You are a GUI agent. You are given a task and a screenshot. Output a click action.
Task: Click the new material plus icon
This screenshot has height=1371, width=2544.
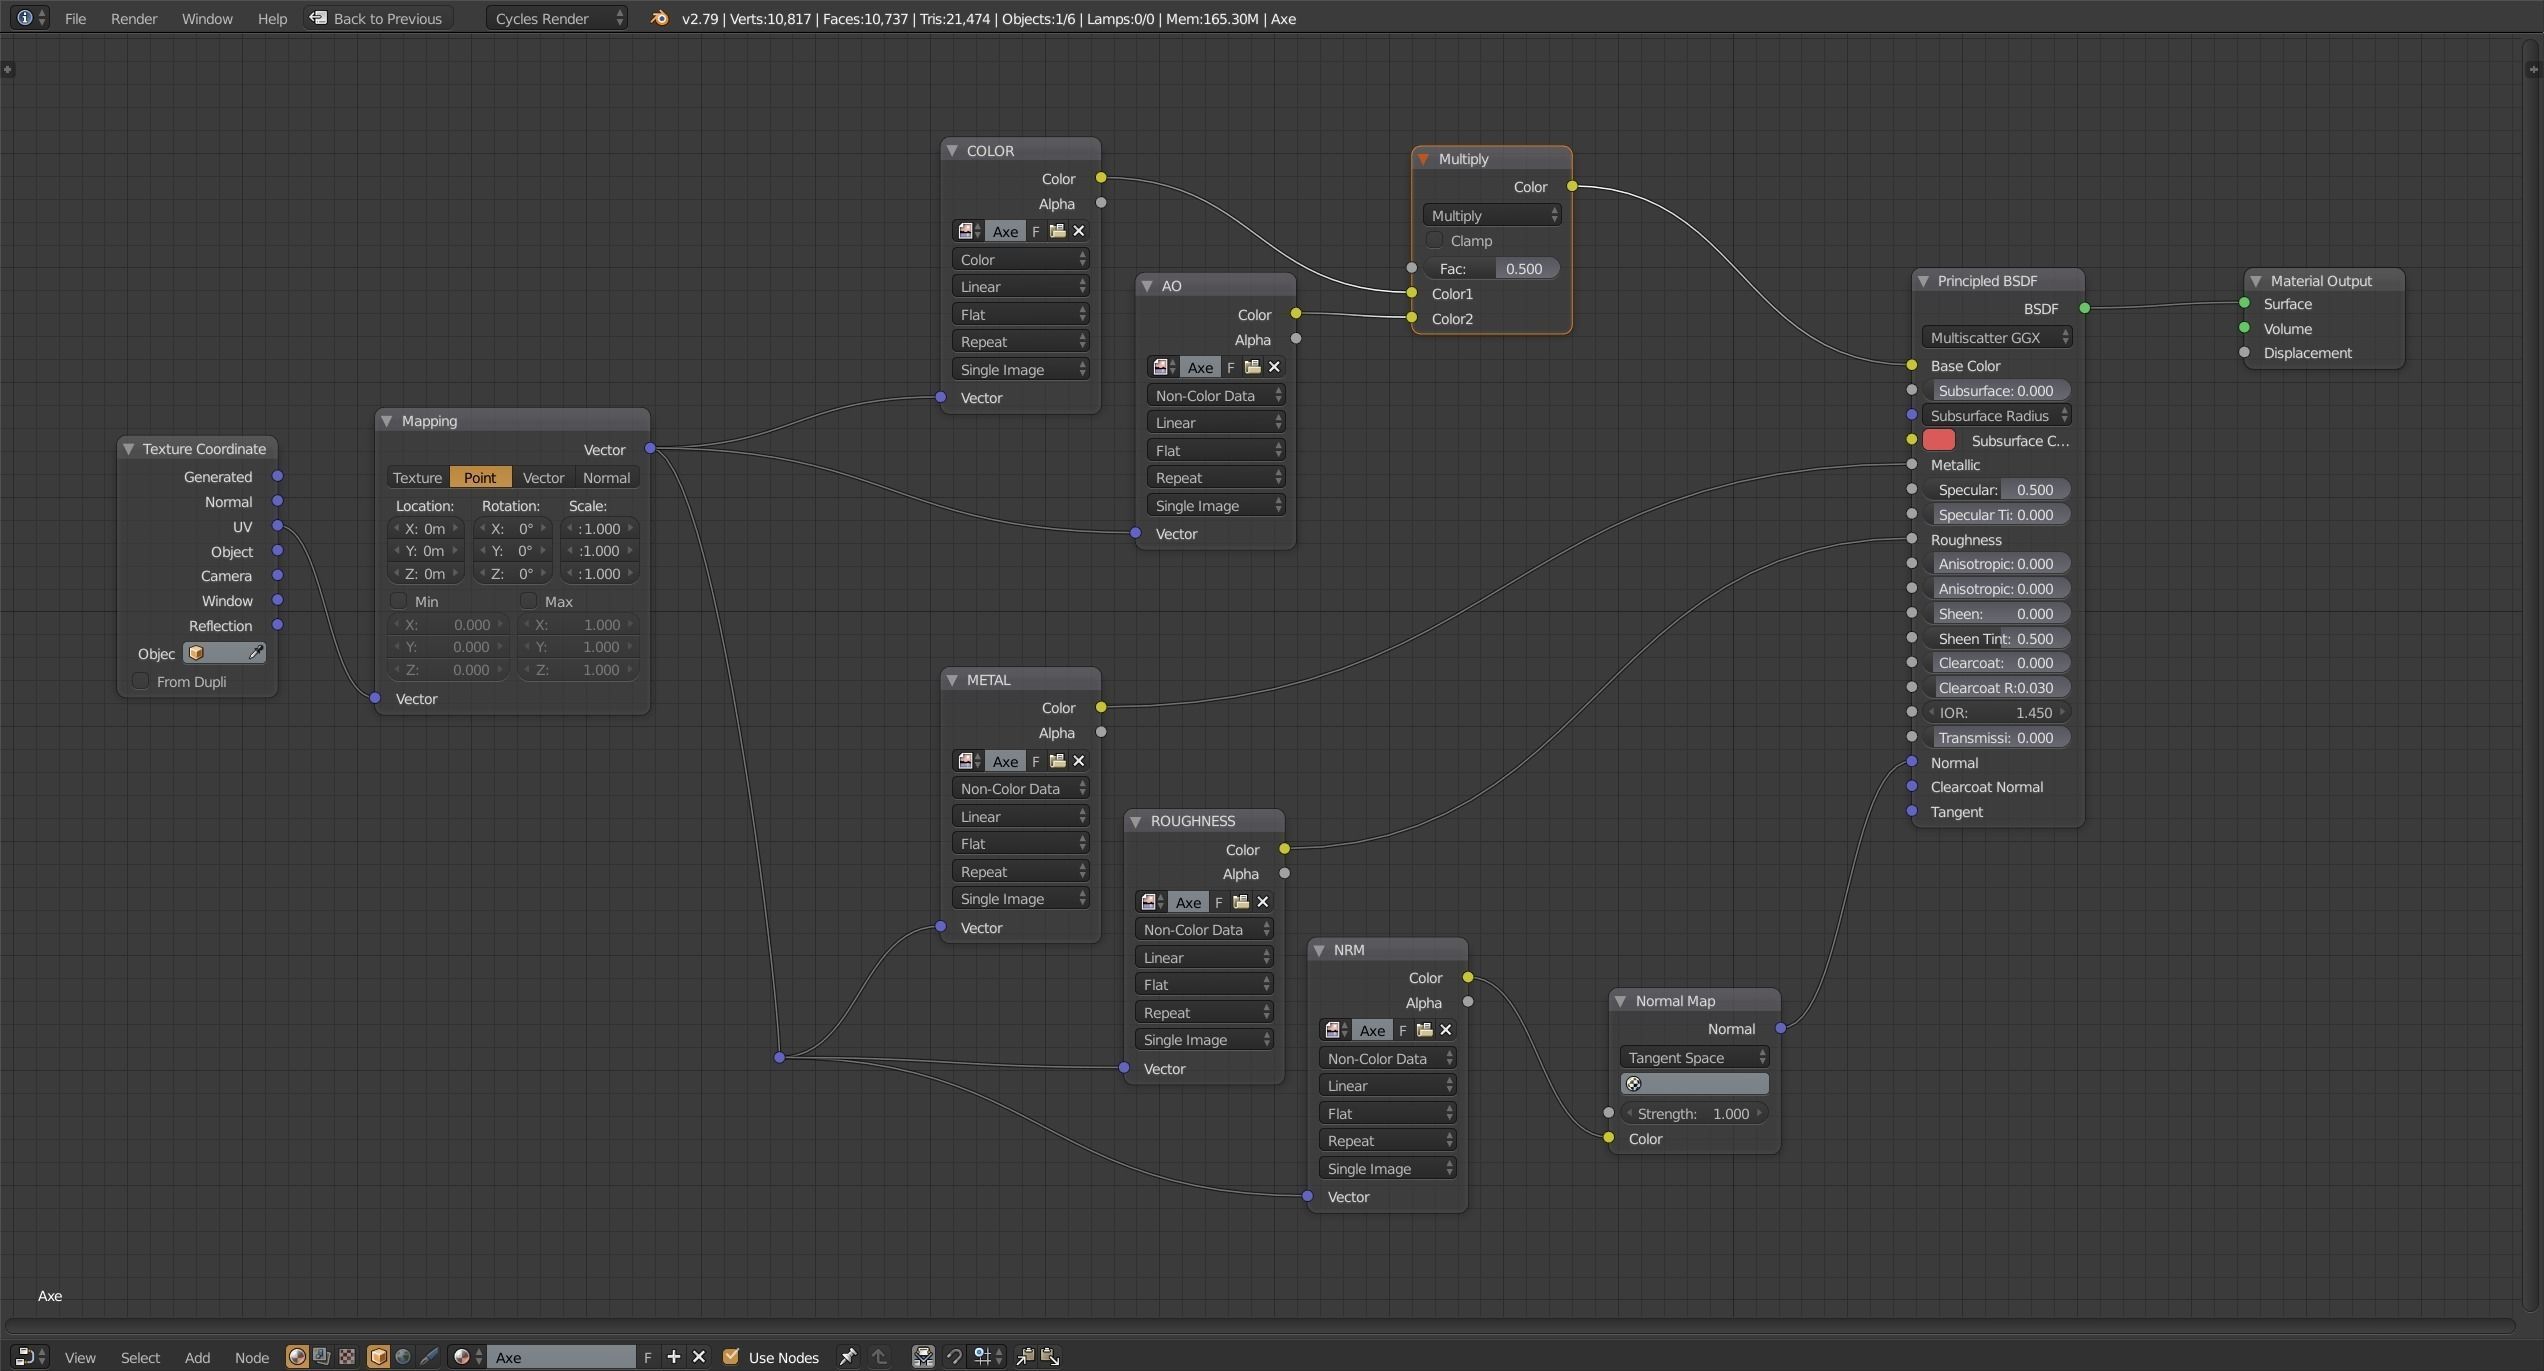tap(674, 1357)
